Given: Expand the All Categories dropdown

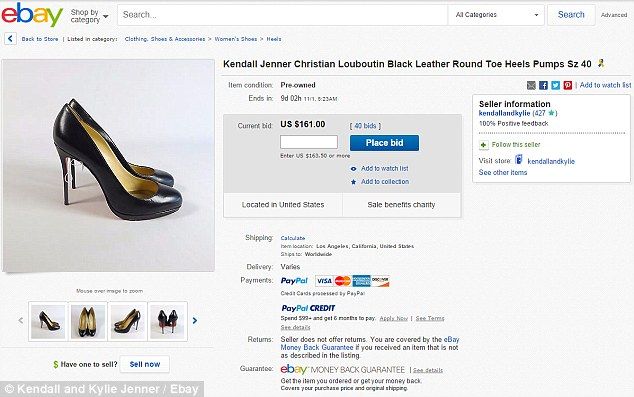Looking at the screenshot, I should coord(496,15).
